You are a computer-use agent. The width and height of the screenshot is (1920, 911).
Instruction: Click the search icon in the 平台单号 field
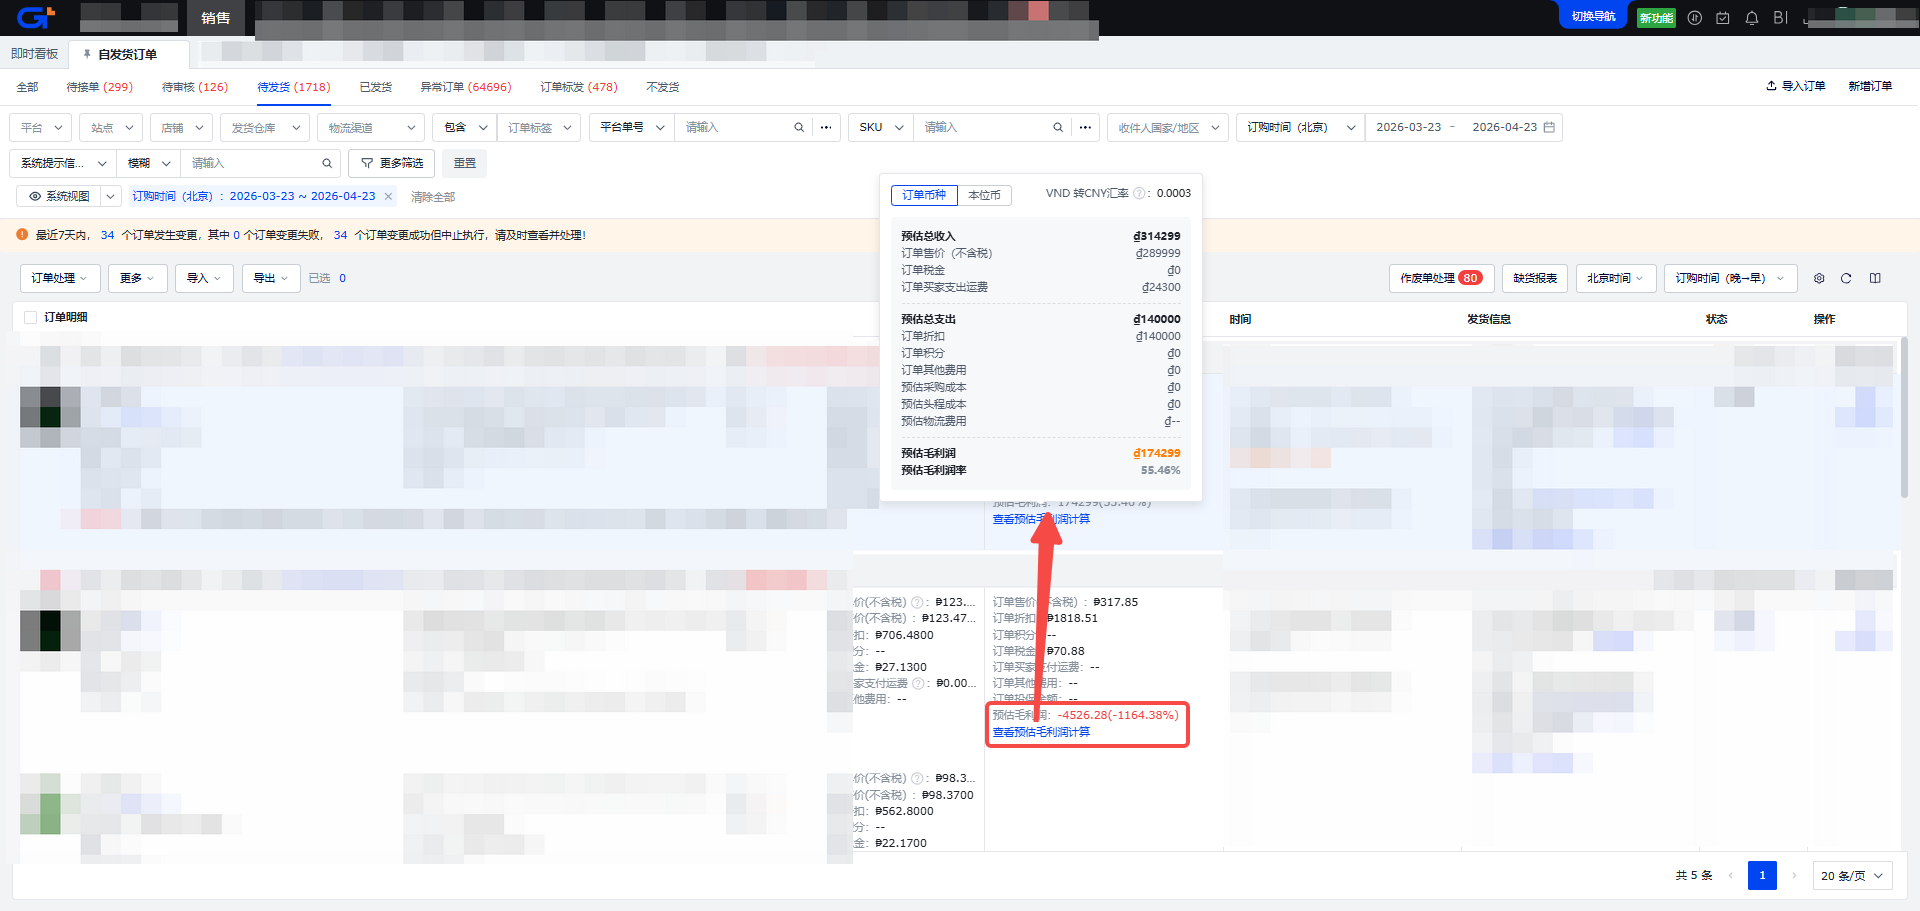tap(799, 128)
